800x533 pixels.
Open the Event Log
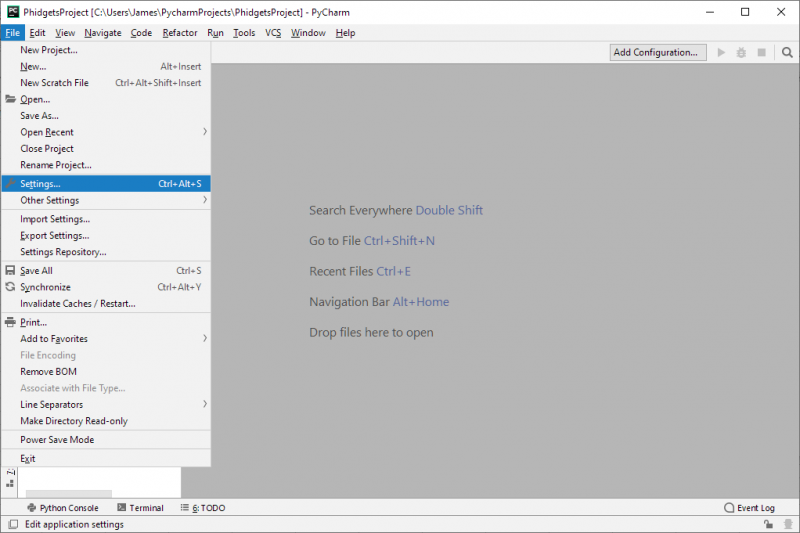click(x=749, y=508)
